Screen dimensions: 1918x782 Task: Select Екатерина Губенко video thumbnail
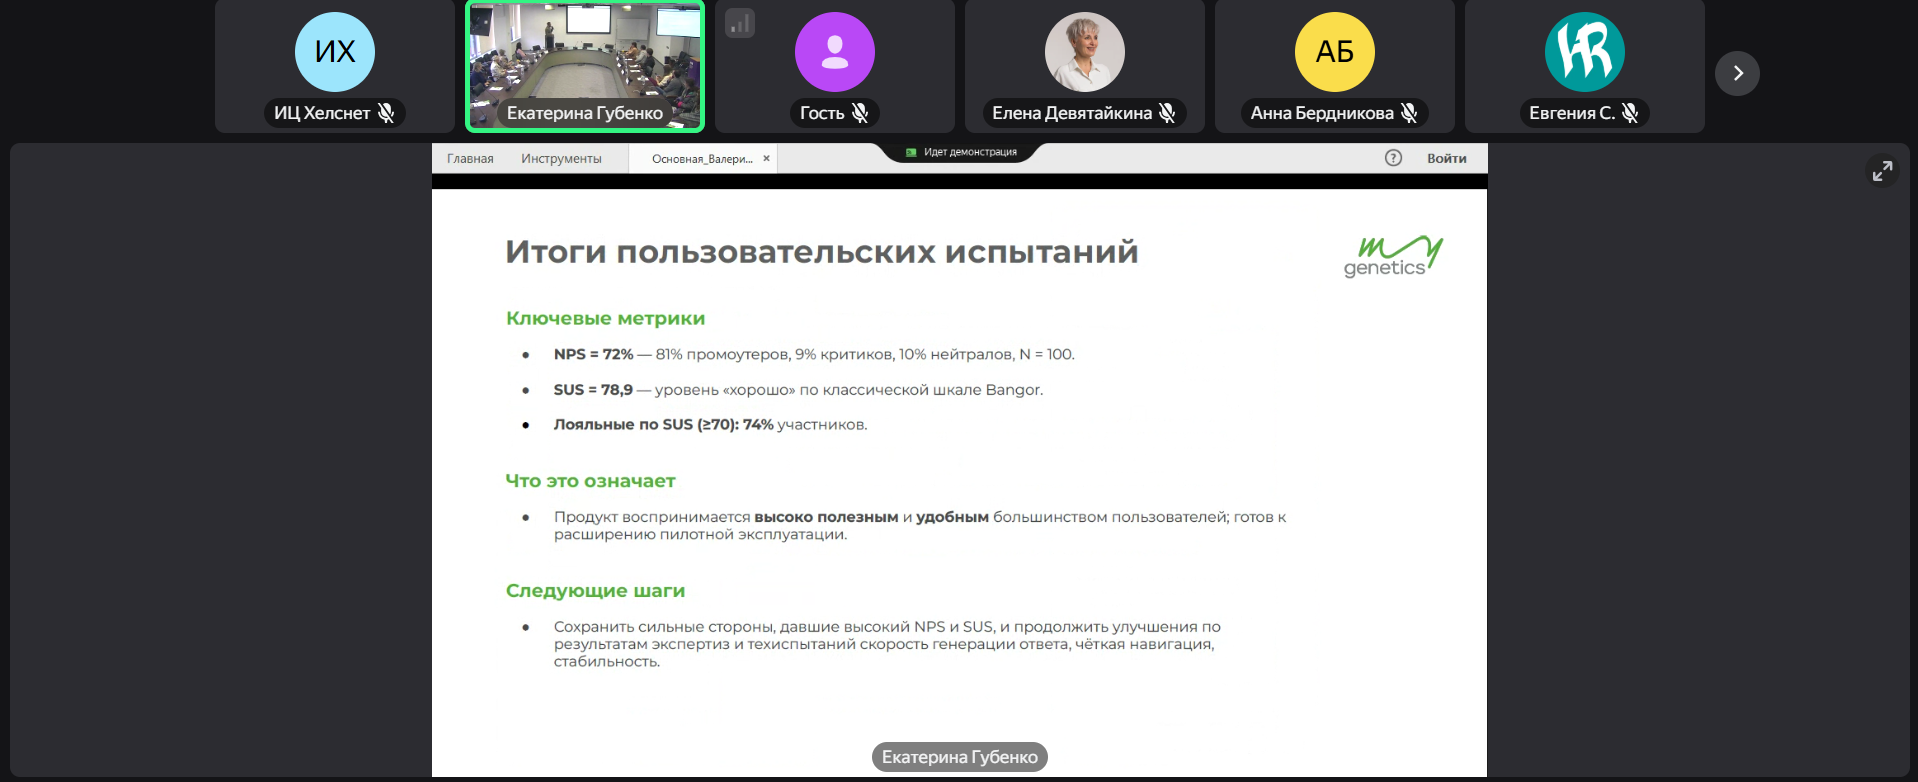click(585, 60)
